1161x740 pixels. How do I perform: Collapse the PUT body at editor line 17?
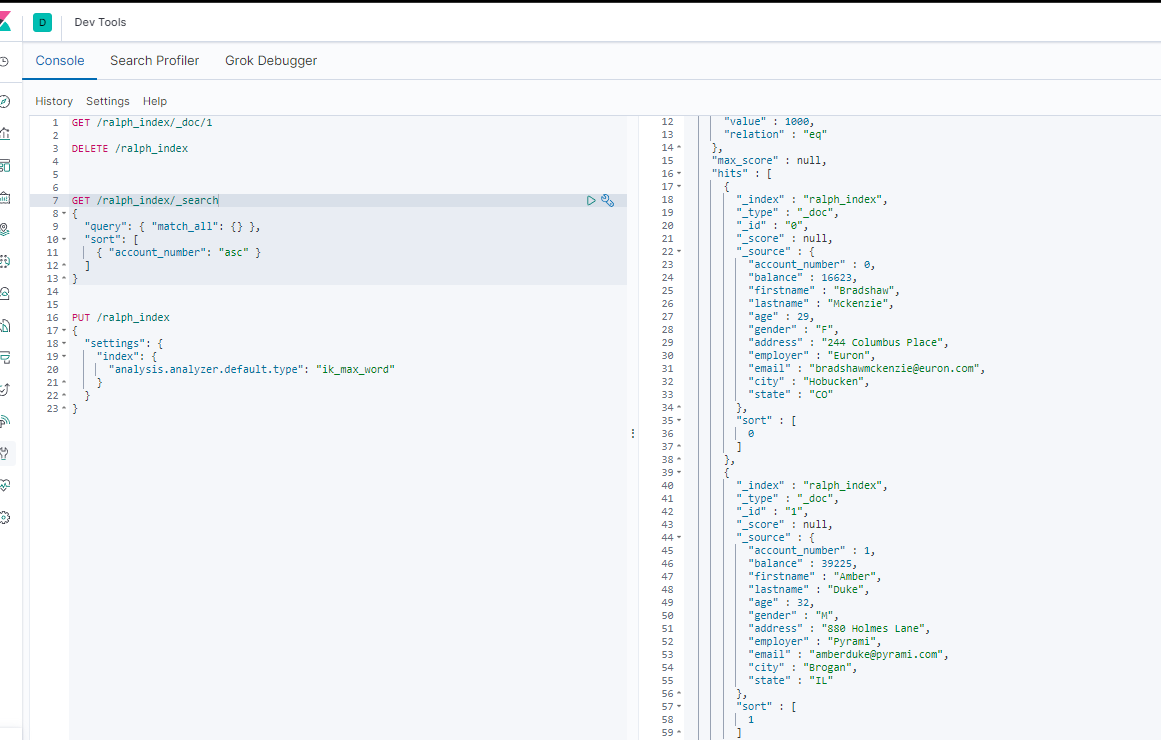coord(64,331)
